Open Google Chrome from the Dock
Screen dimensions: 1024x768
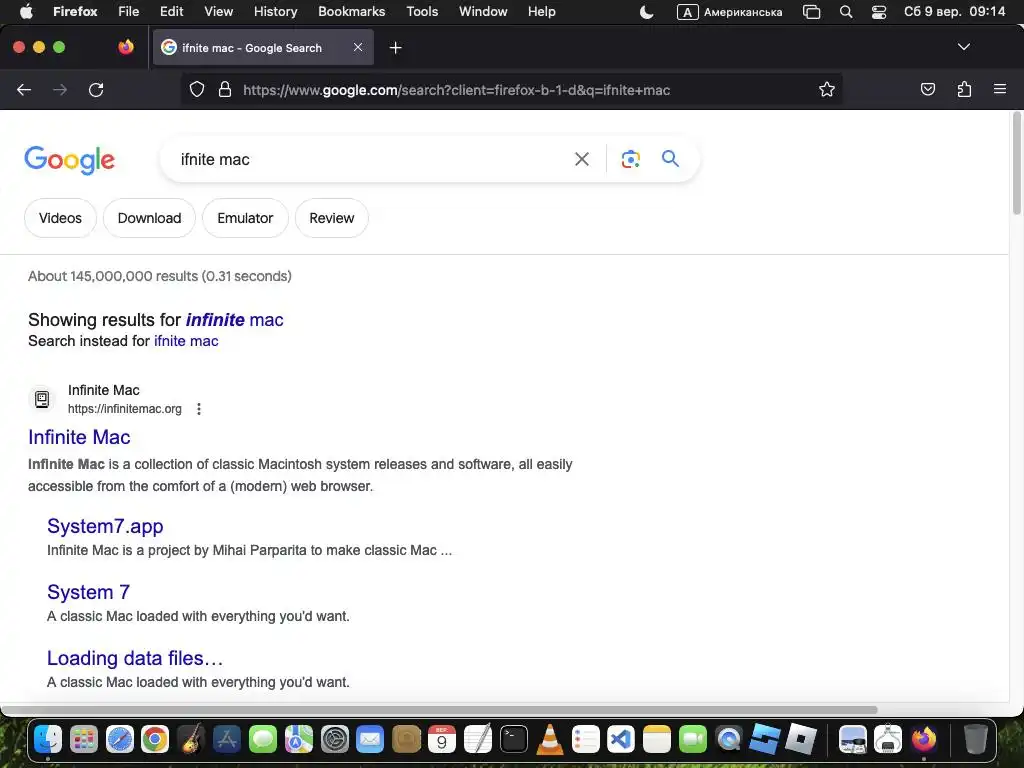(155, 739)
